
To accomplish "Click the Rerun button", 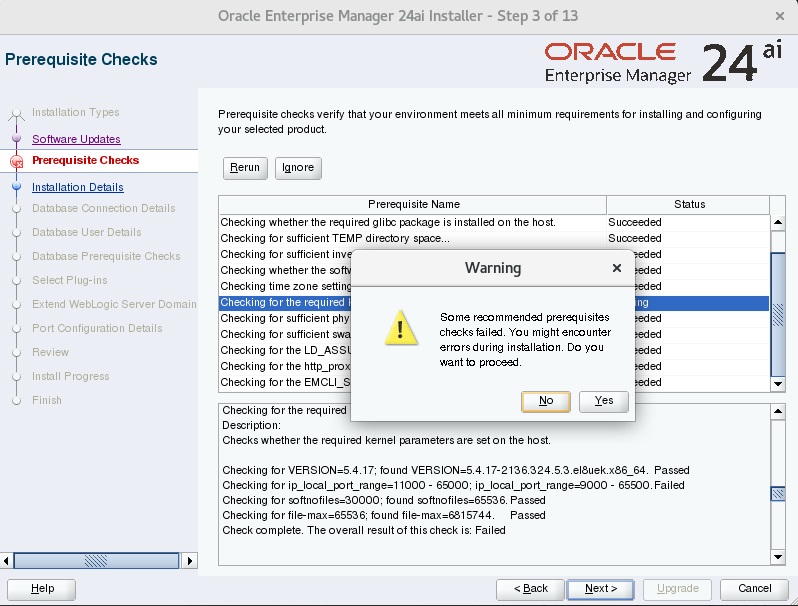I will [x=245, y=168].
